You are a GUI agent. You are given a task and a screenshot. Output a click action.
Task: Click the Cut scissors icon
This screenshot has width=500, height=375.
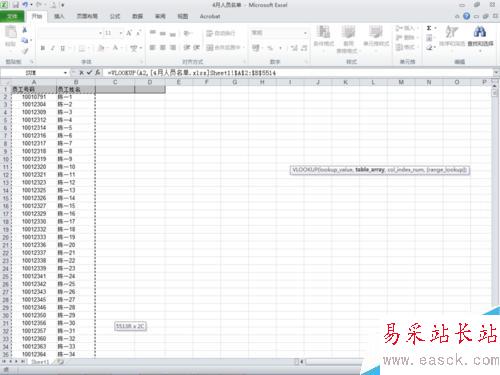(25, 30)
